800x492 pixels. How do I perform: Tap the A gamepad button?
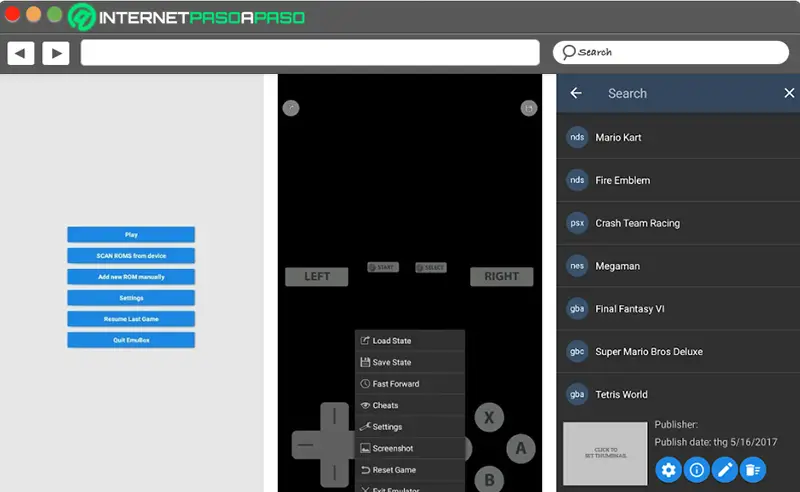click(x=521, y=449)
